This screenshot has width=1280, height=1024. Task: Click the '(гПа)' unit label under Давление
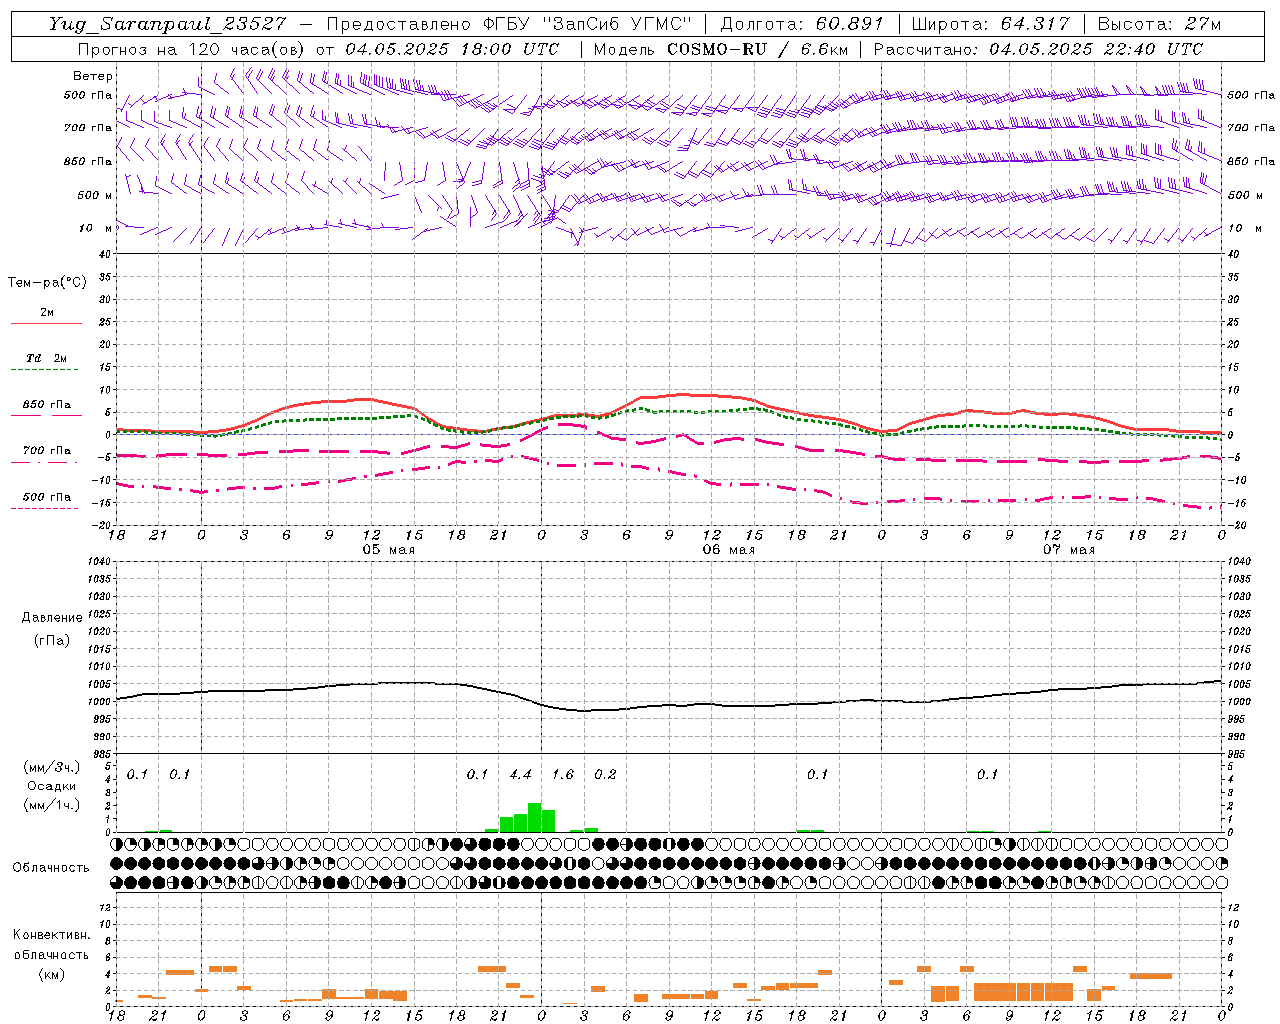pos(52,640)
